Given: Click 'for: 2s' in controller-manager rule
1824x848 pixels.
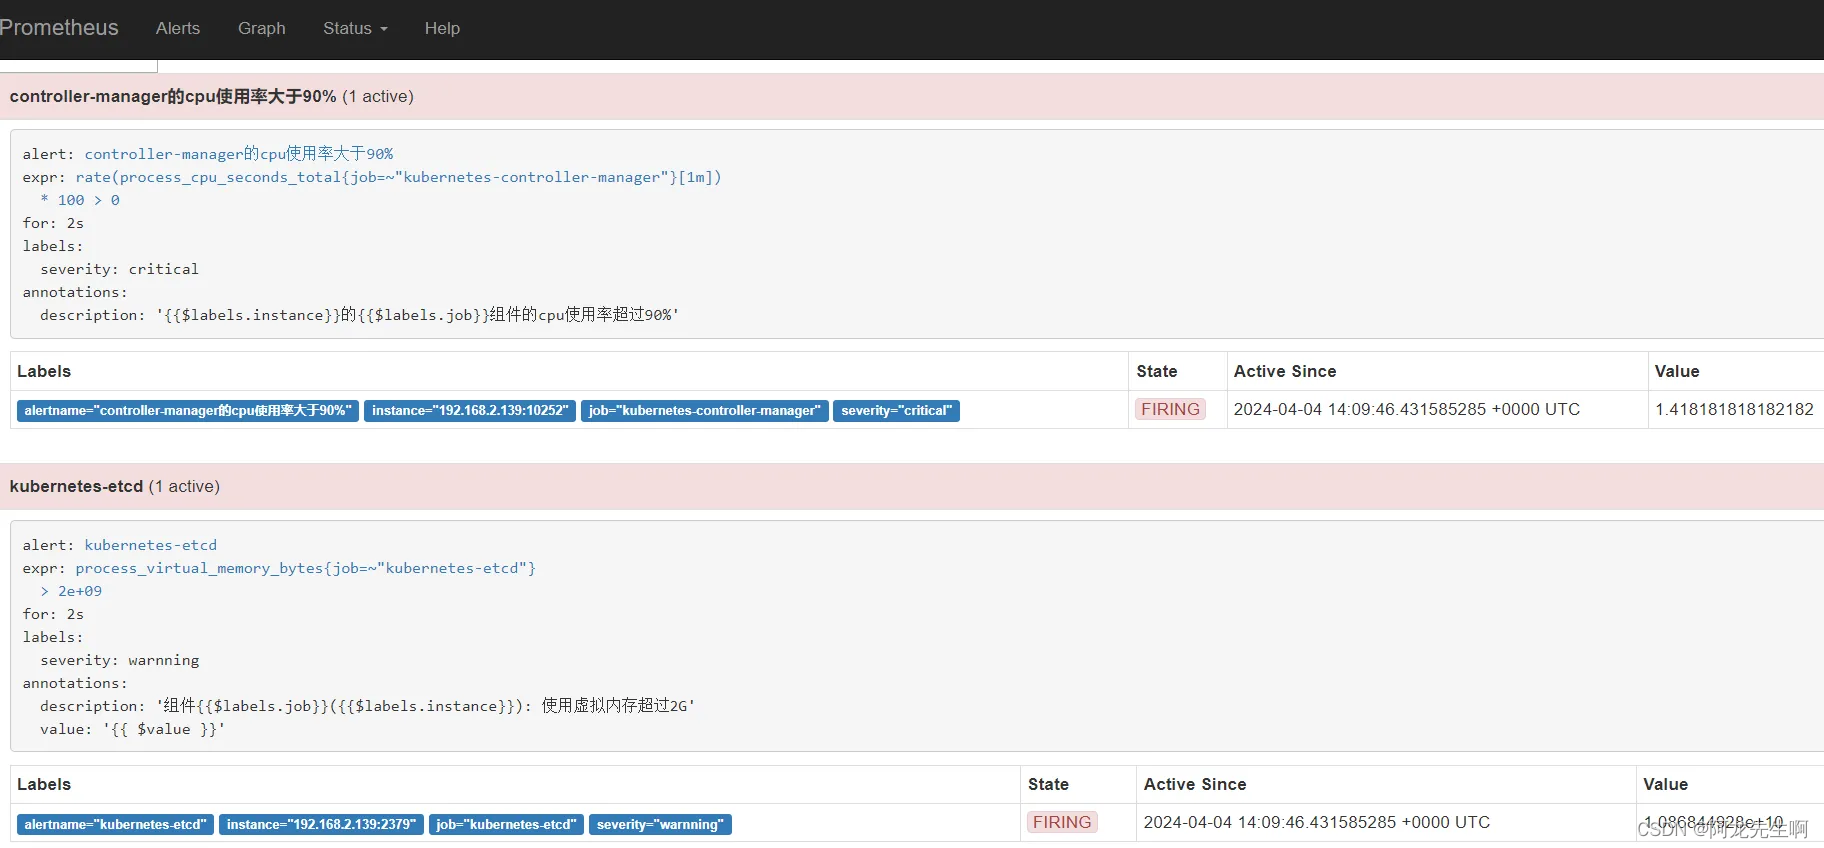Looking at the screenshot, I should pos(54,223).
